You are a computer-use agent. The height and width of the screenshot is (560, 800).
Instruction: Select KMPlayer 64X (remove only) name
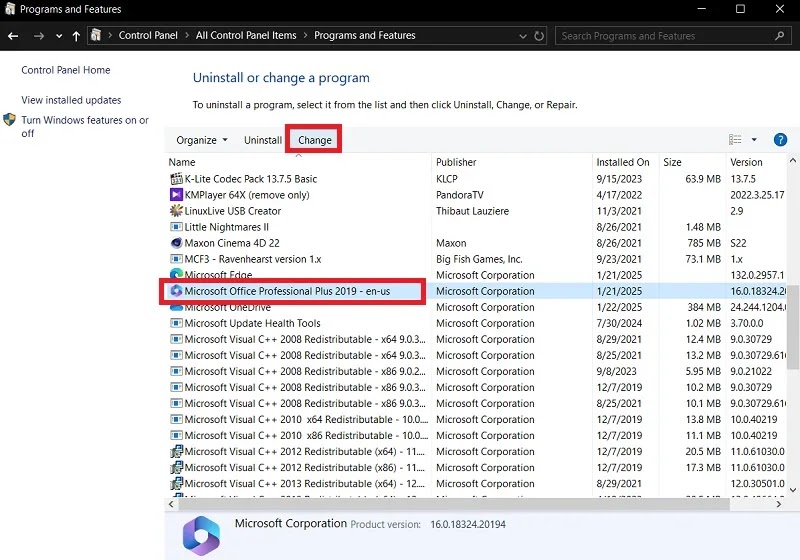coord(247,195)
